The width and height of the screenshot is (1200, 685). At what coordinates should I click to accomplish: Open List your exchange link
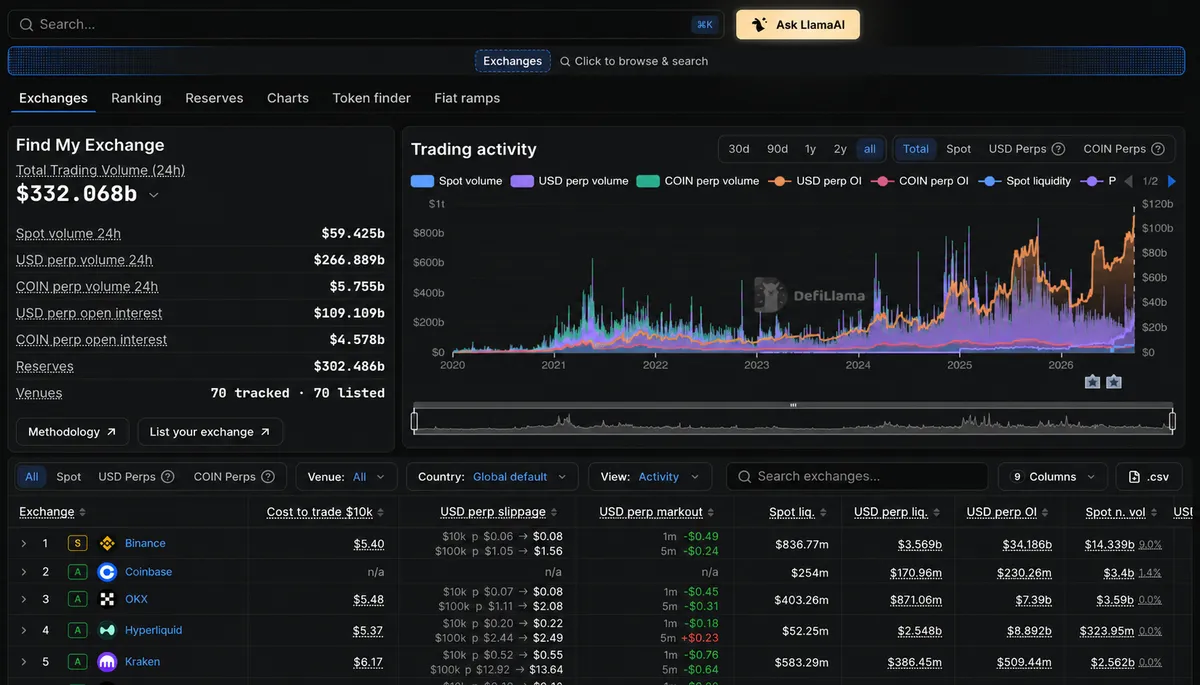click(x=210, y=432)
